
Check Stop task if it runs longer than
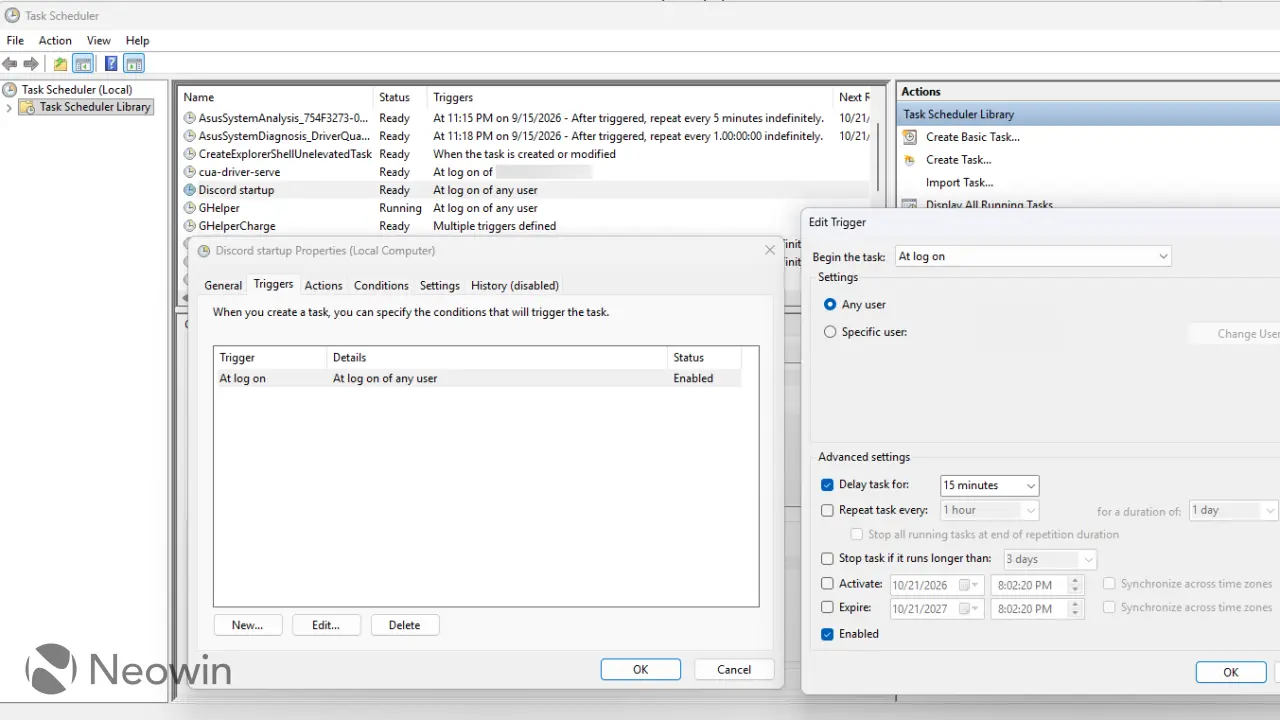coord(827,559)
